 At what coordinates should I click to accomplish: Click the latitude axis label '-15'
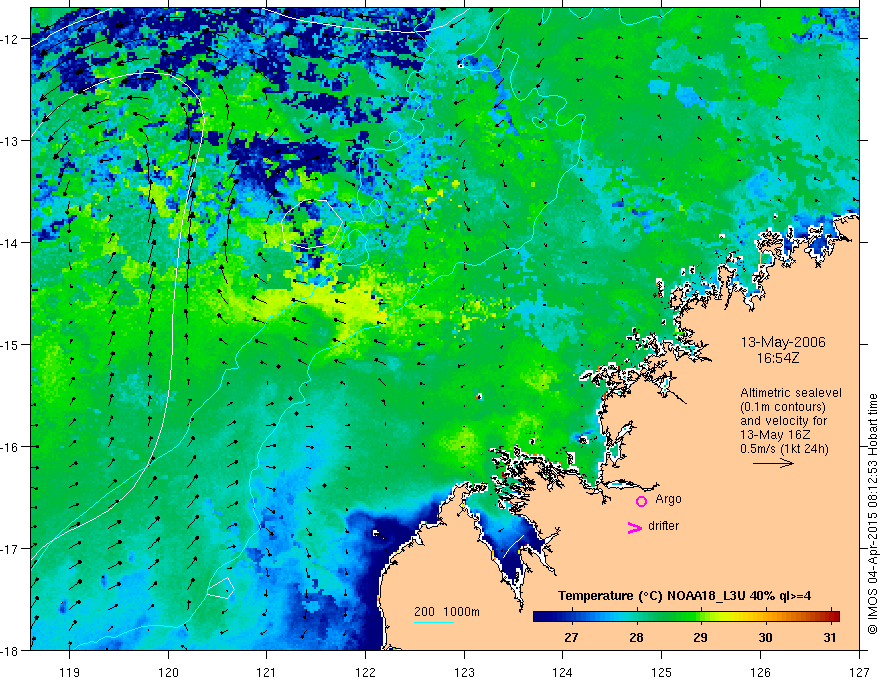click(12, 345)
